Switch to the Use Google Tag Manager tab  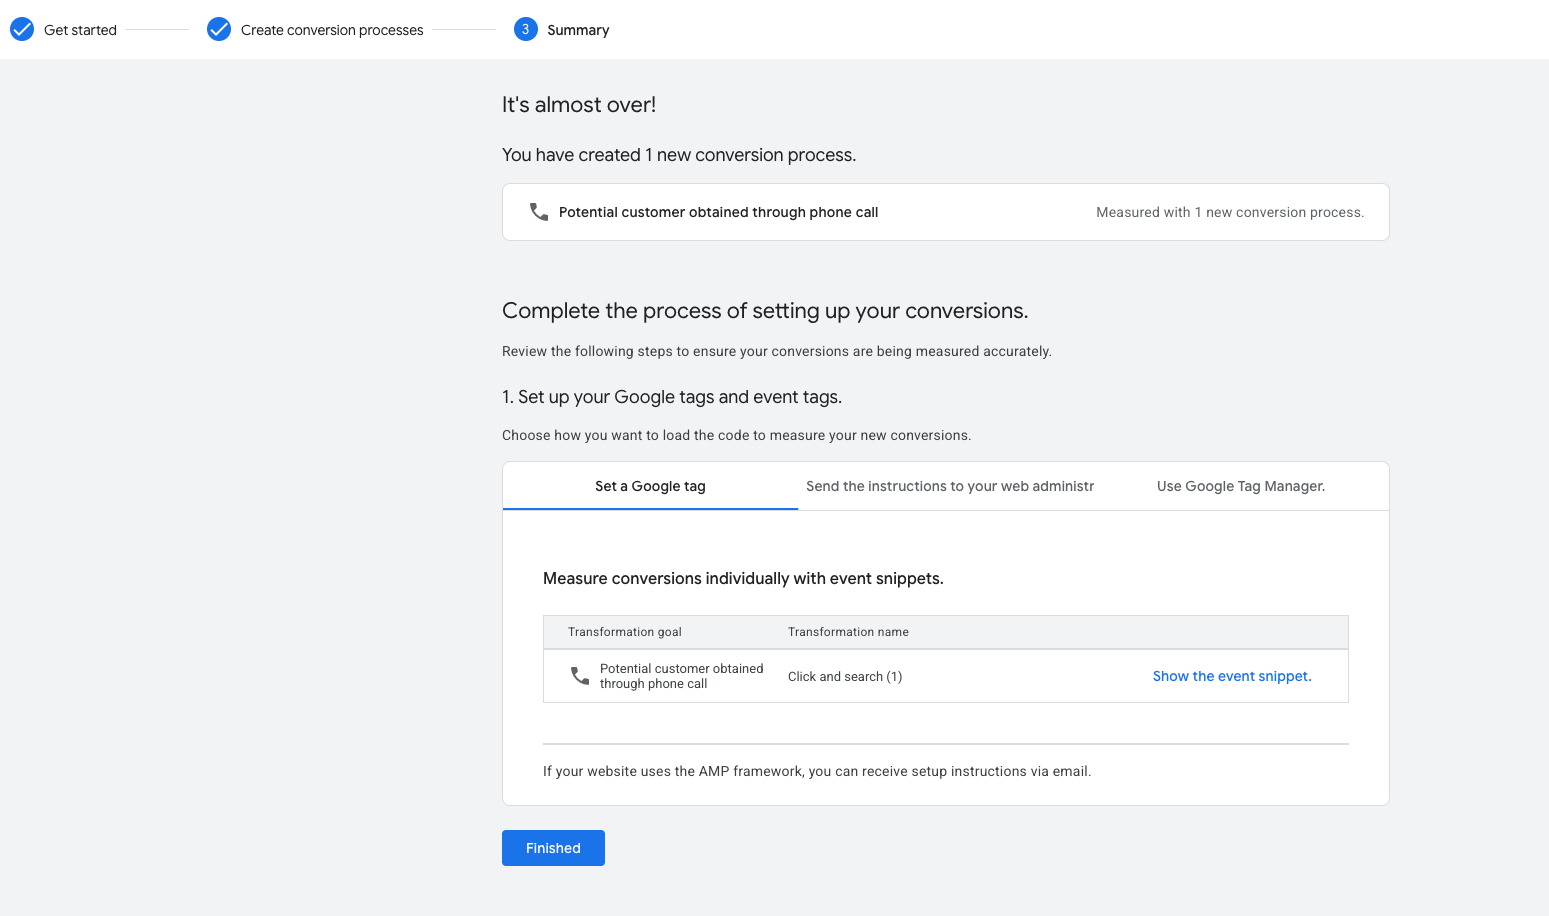point(1241,486)
